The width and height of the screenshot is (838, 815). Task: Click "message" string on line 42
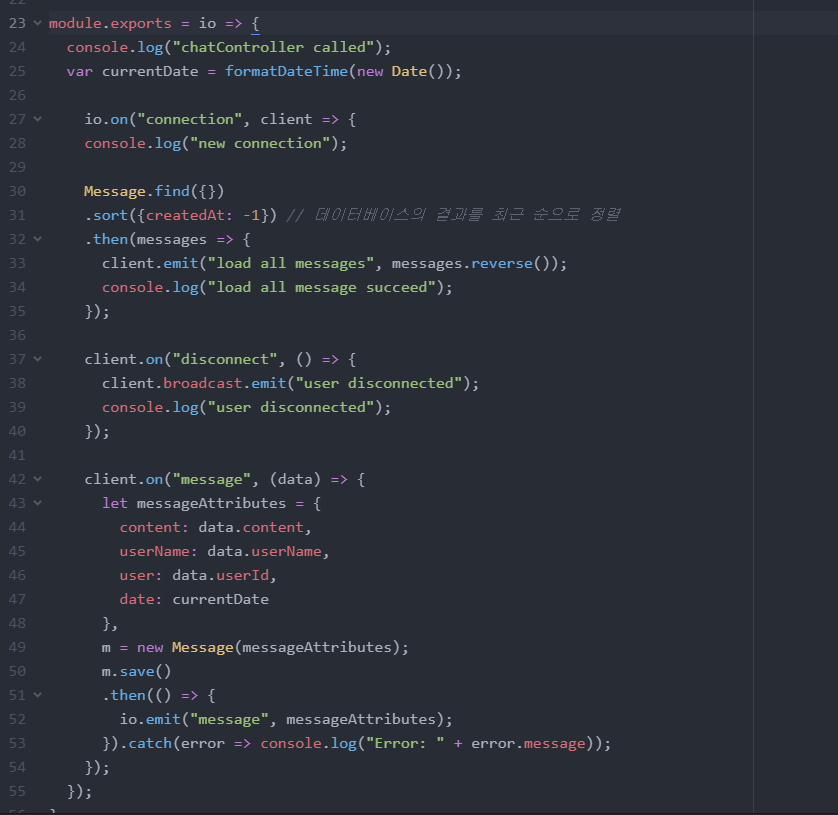coord(212,479)
